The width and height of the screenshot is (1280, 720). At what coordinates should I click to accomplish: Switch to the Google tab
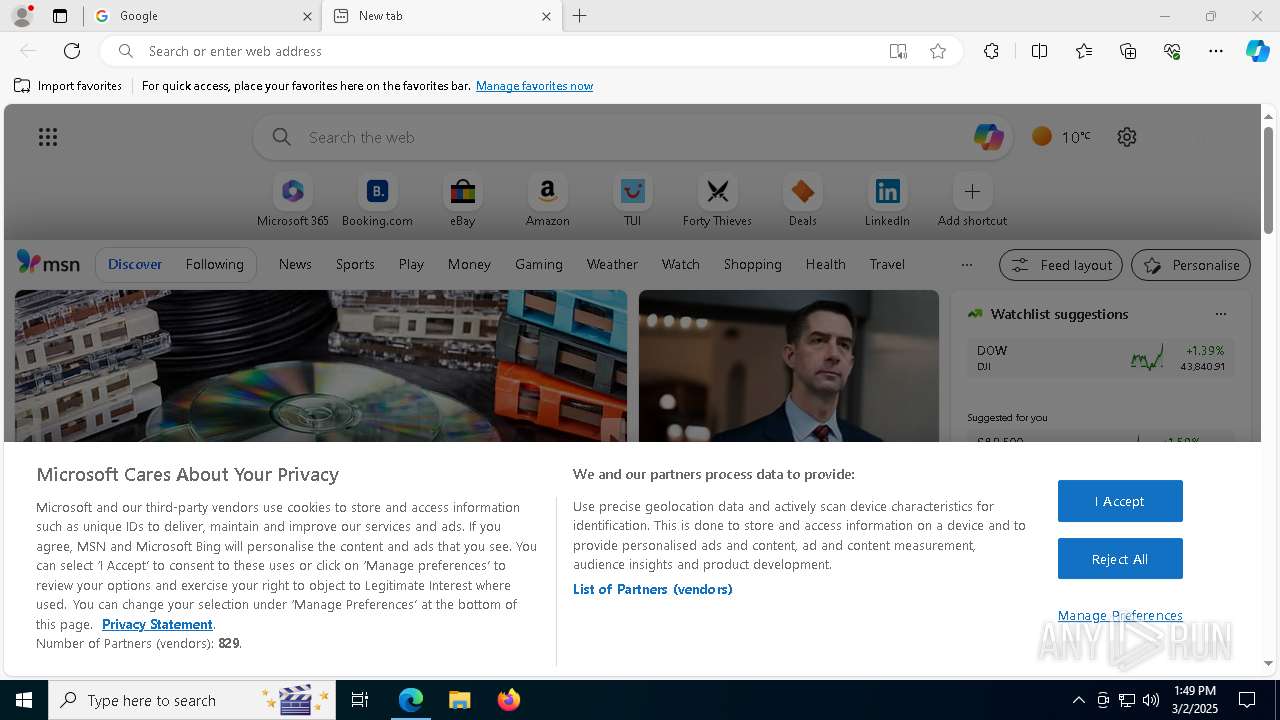(x=203, y=16)
